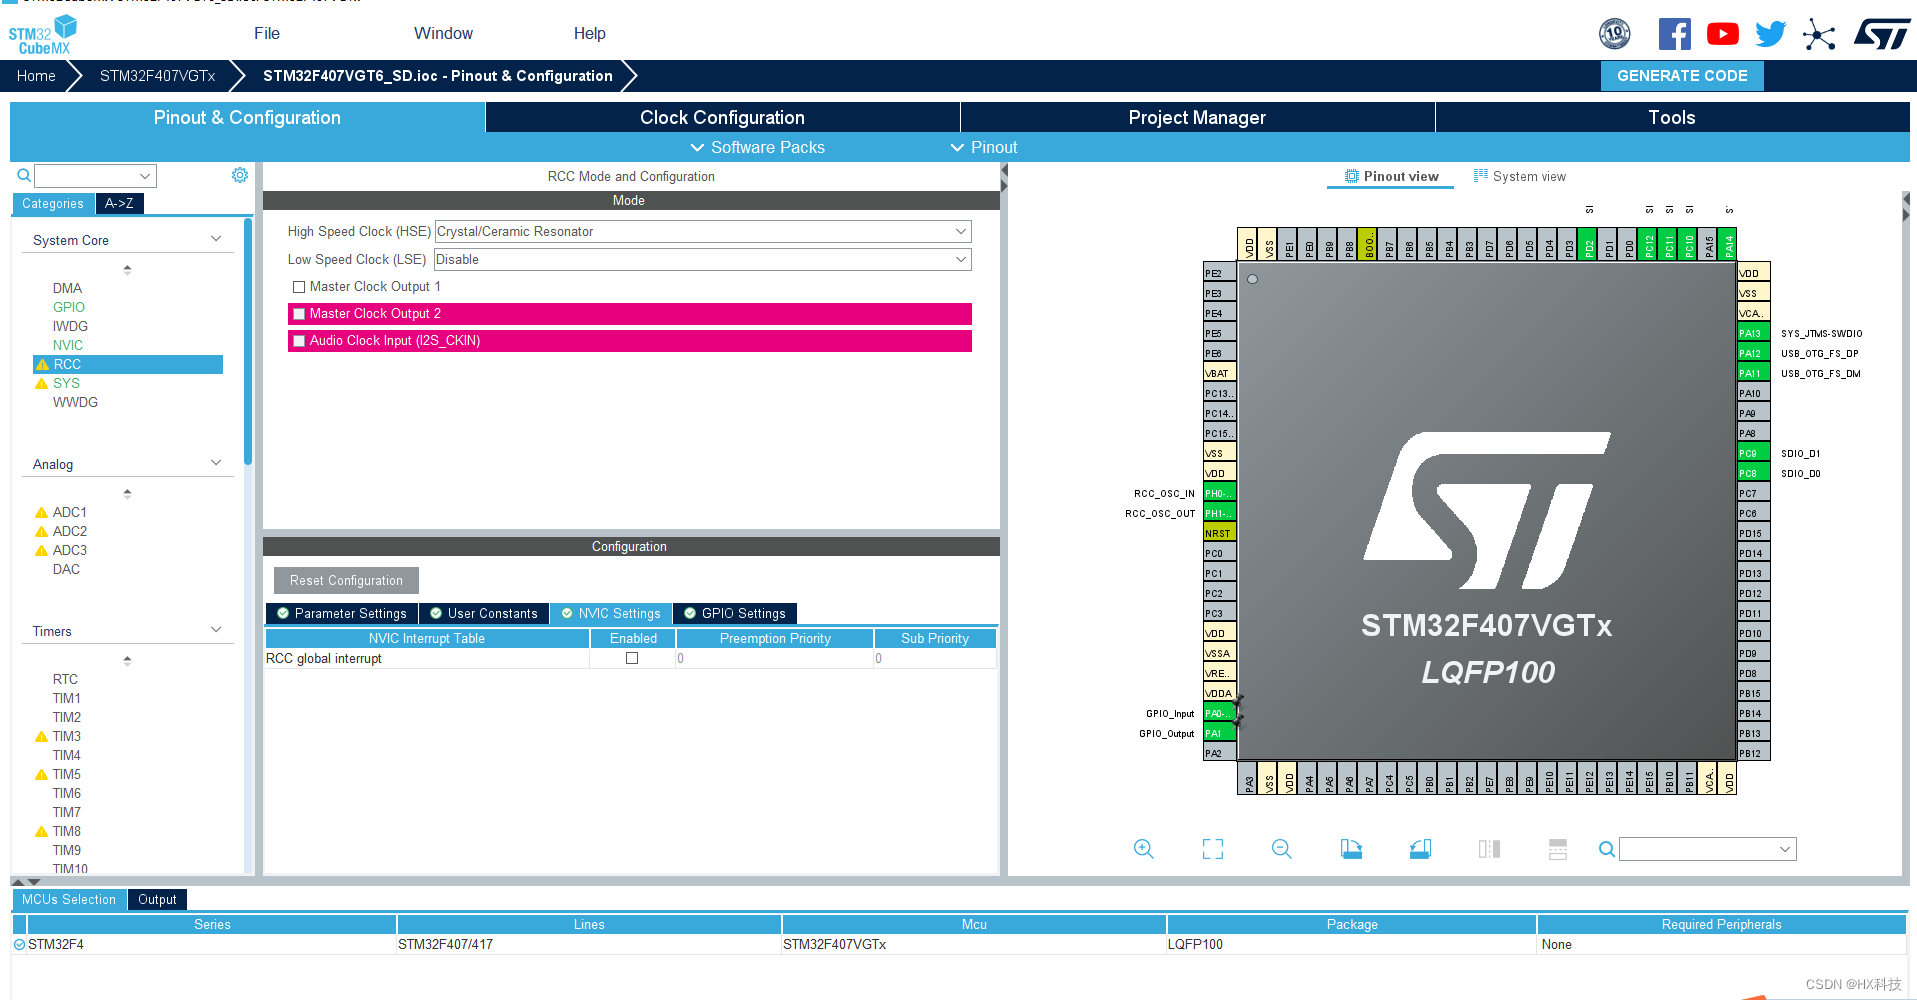Select the STM32F4 series radio indicator
The width and height of the screenshot is (1917, 1000).
point(19,944)
